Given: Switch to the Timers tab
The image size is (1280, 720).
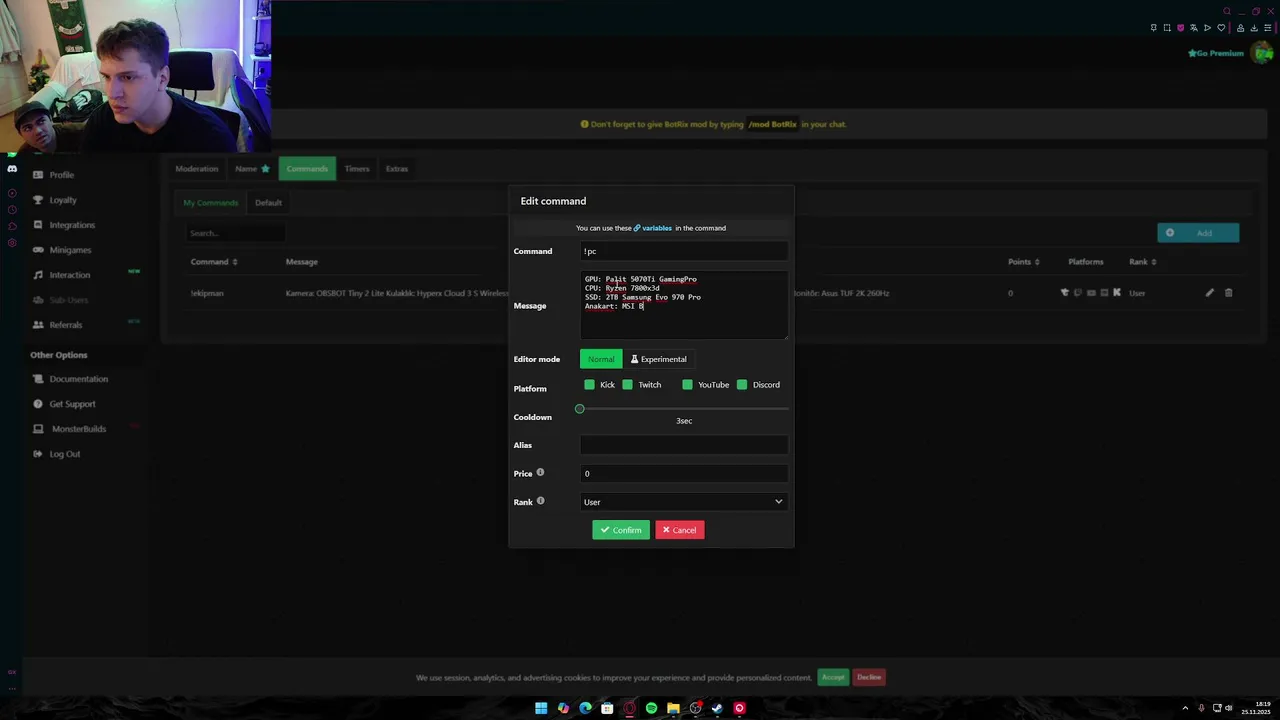Looking at the screenshot, I should click(x=357, y=169).
